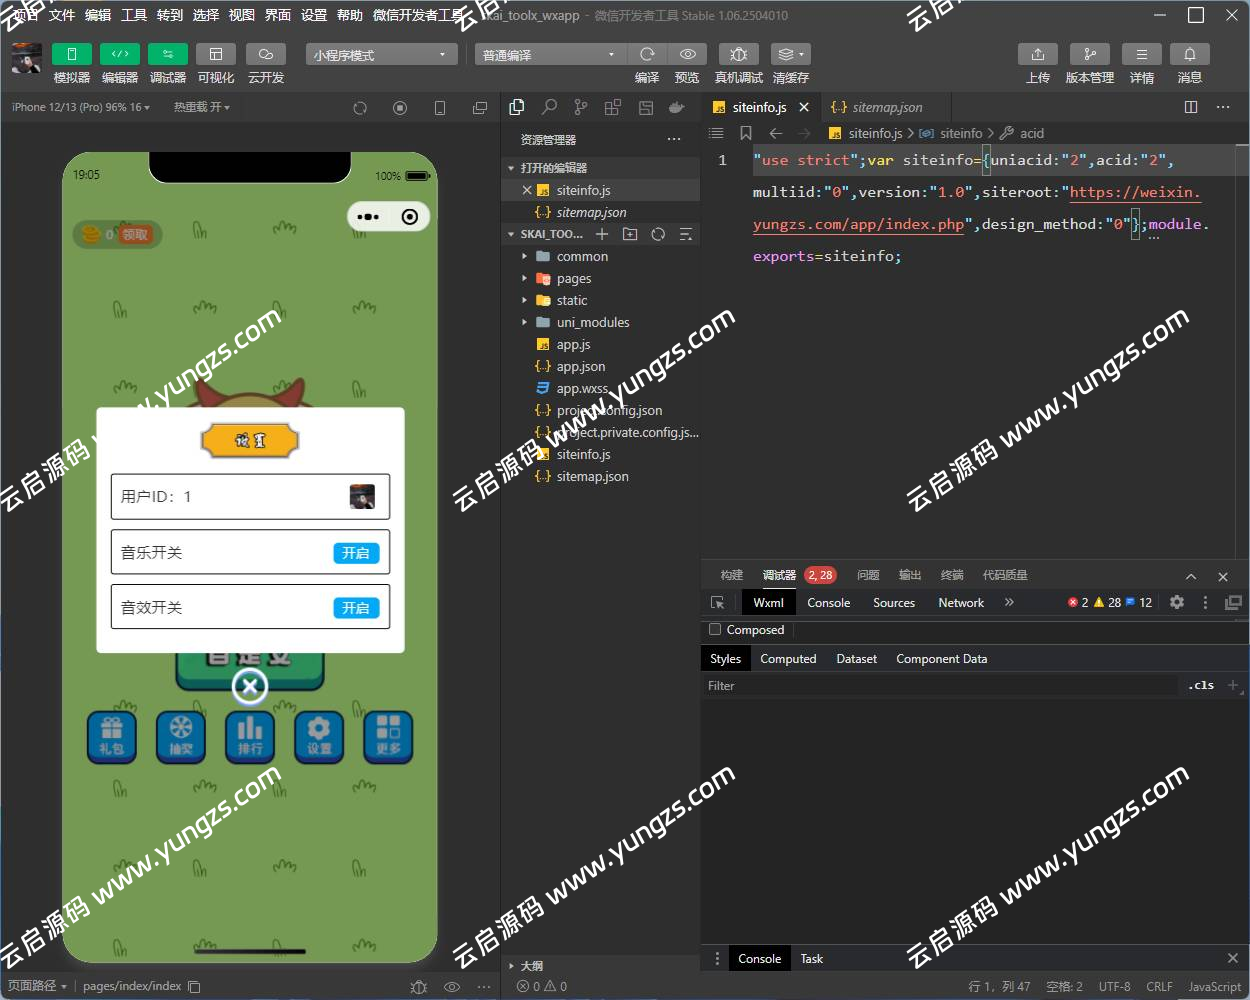Image resolution: width=1250 pixels, height=1000 pixels.
Task: Click the Compile refresh icon
Action: [647, 54]
